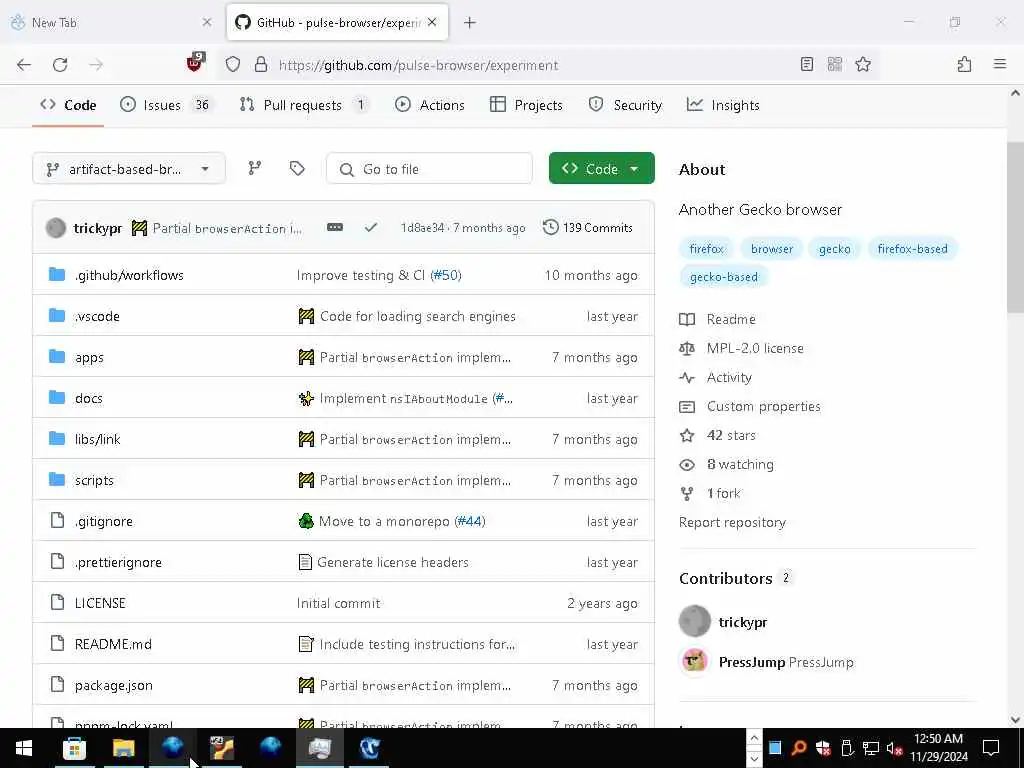This screenshot has width=1024, height=768.
Task: Select the New Tab browser tab
Action: pos(111,22)
